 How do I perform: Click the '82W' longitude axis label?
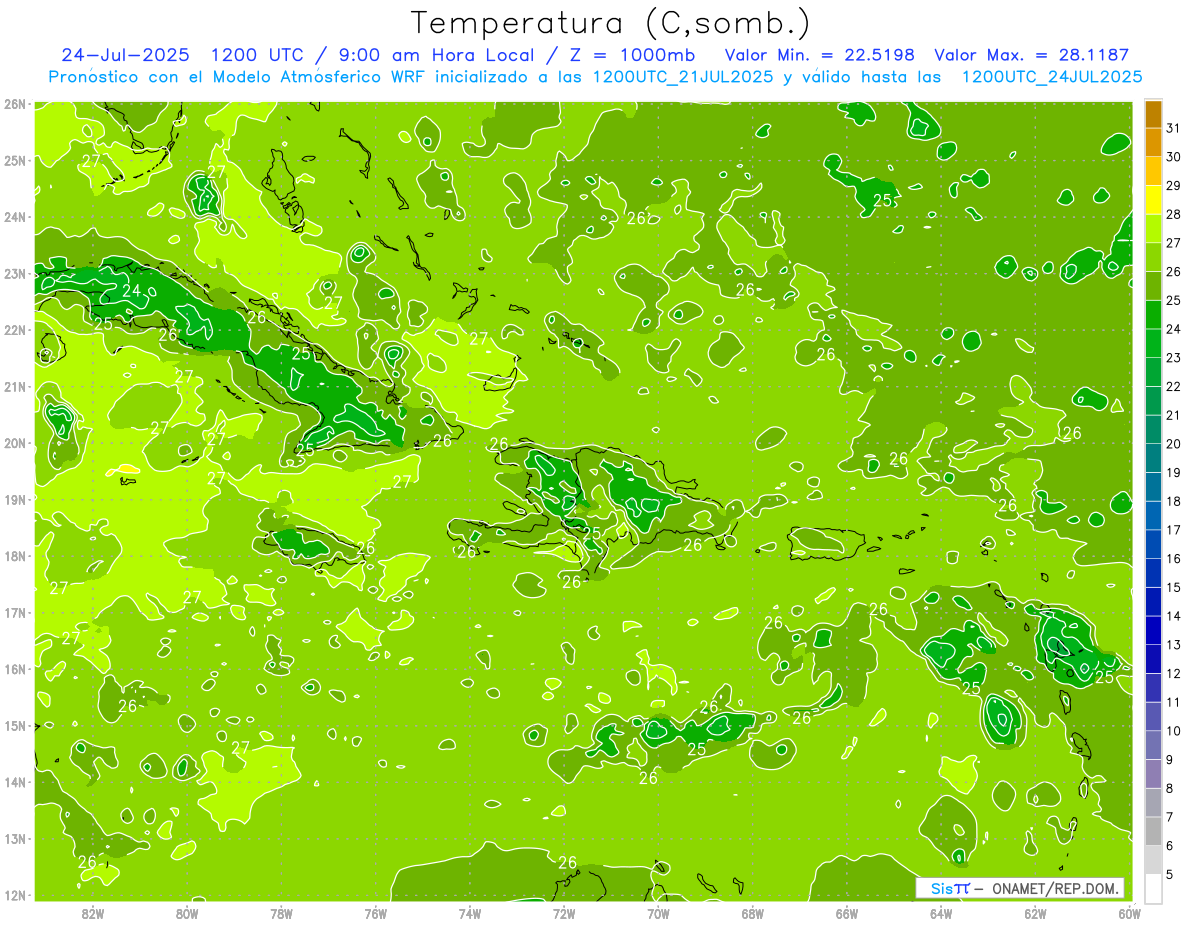coord(93,913)
